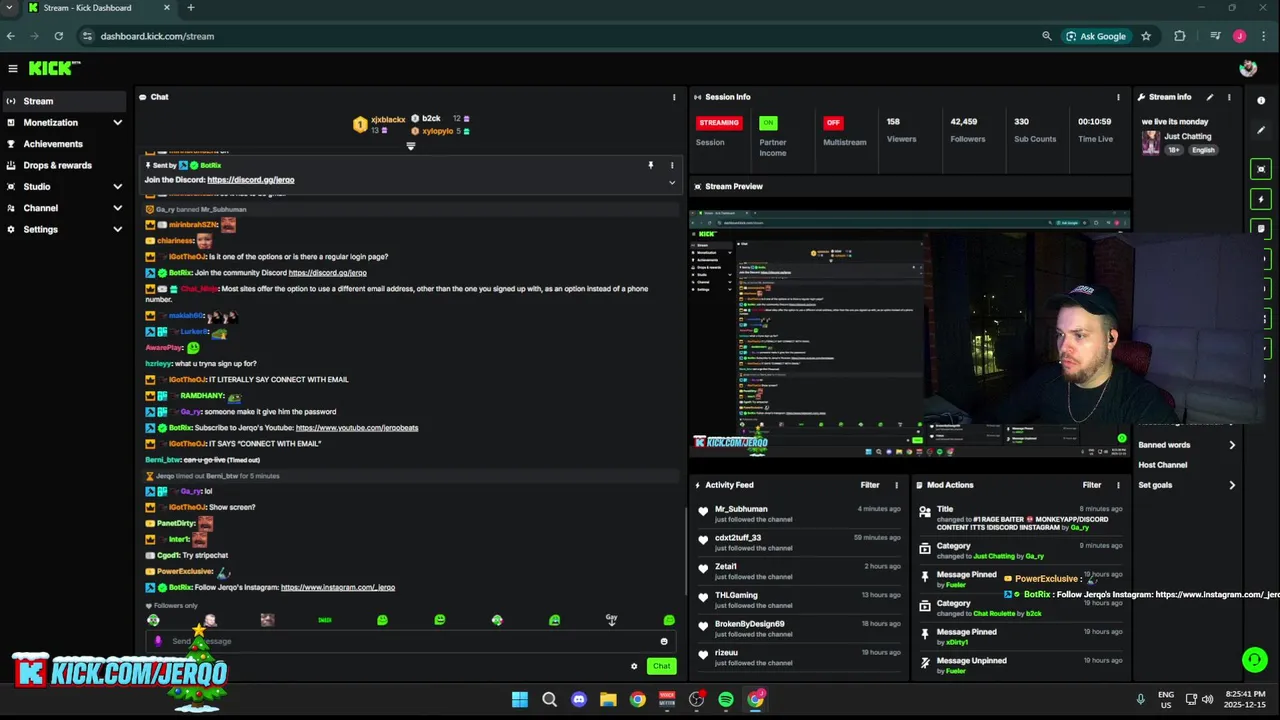Open chat settings gear icon

point(634,666)
